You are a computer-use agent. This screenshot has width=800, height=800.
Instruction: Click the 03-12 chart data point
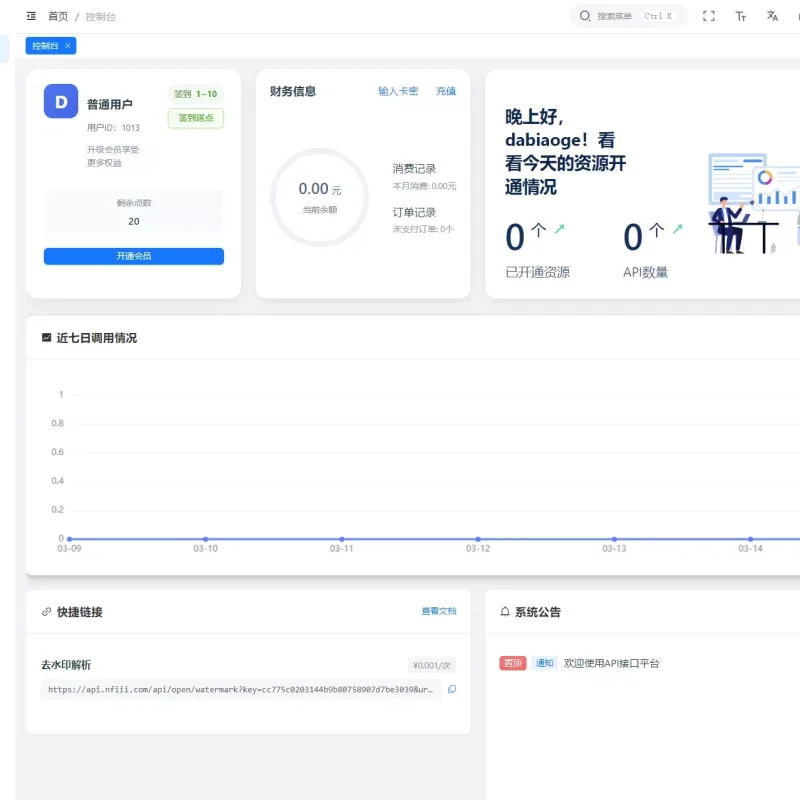pos(478,539)
